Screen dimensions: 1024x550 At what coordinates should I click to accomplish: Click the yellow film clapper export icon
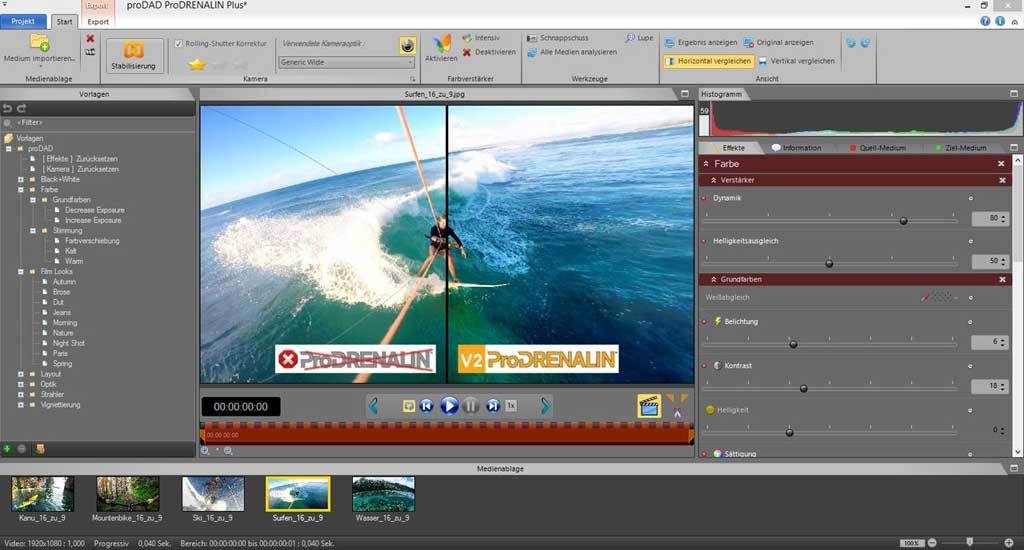pos(649,406)
